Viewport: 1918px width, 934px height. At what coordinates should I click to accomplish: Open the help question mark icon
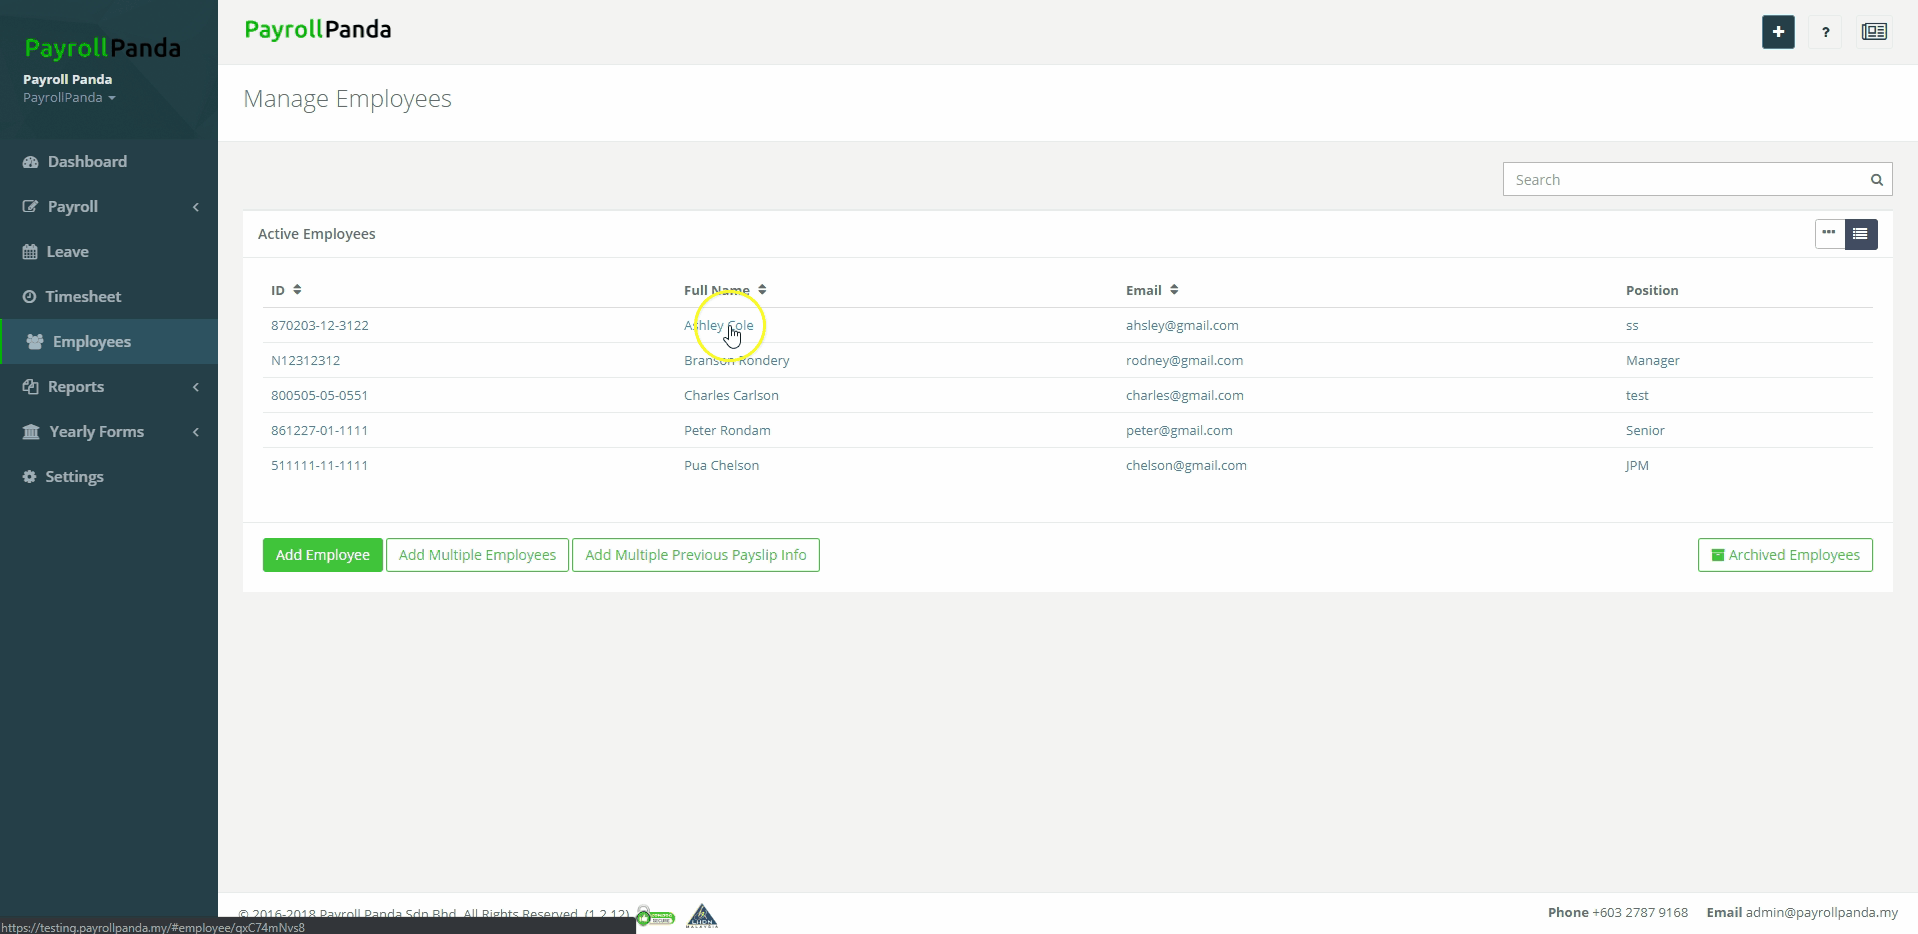[x=1825, y=32]
